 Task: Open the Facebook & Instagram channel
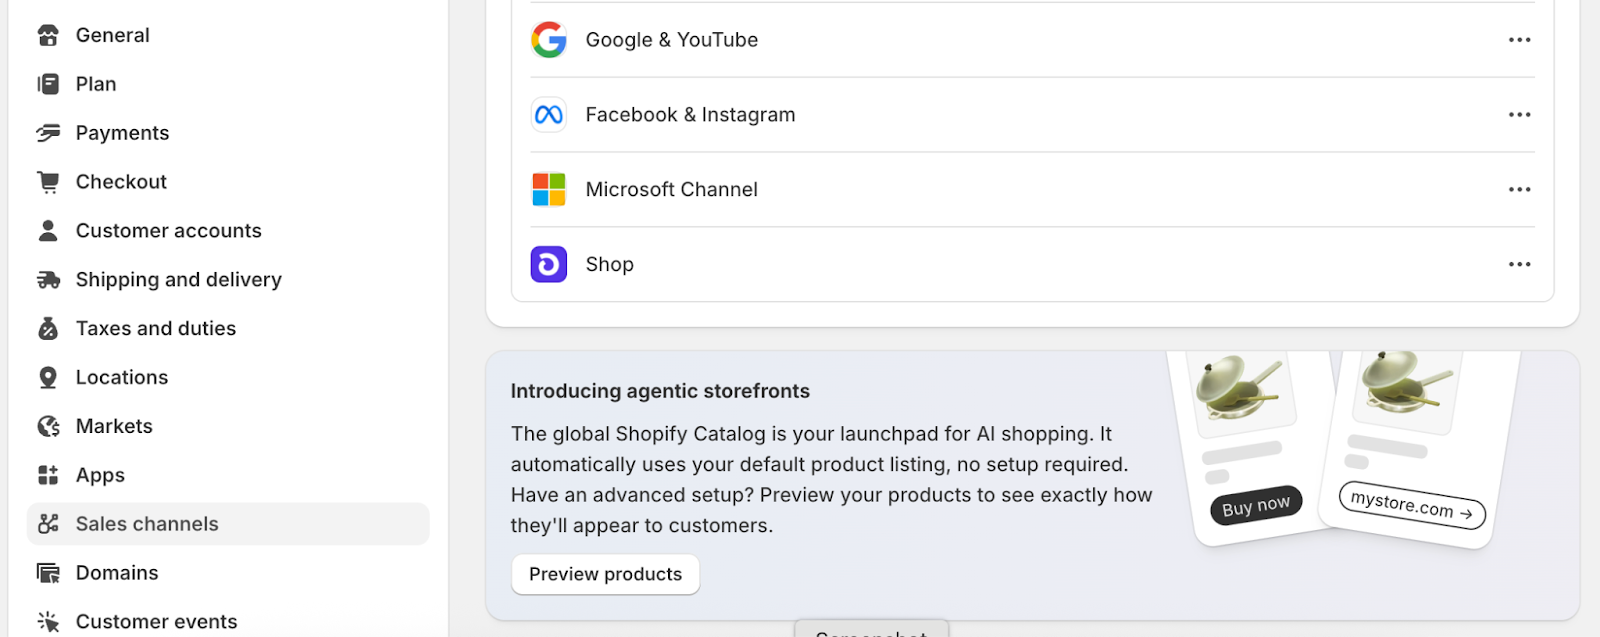pyautogui.click(x=1032, y=115)
